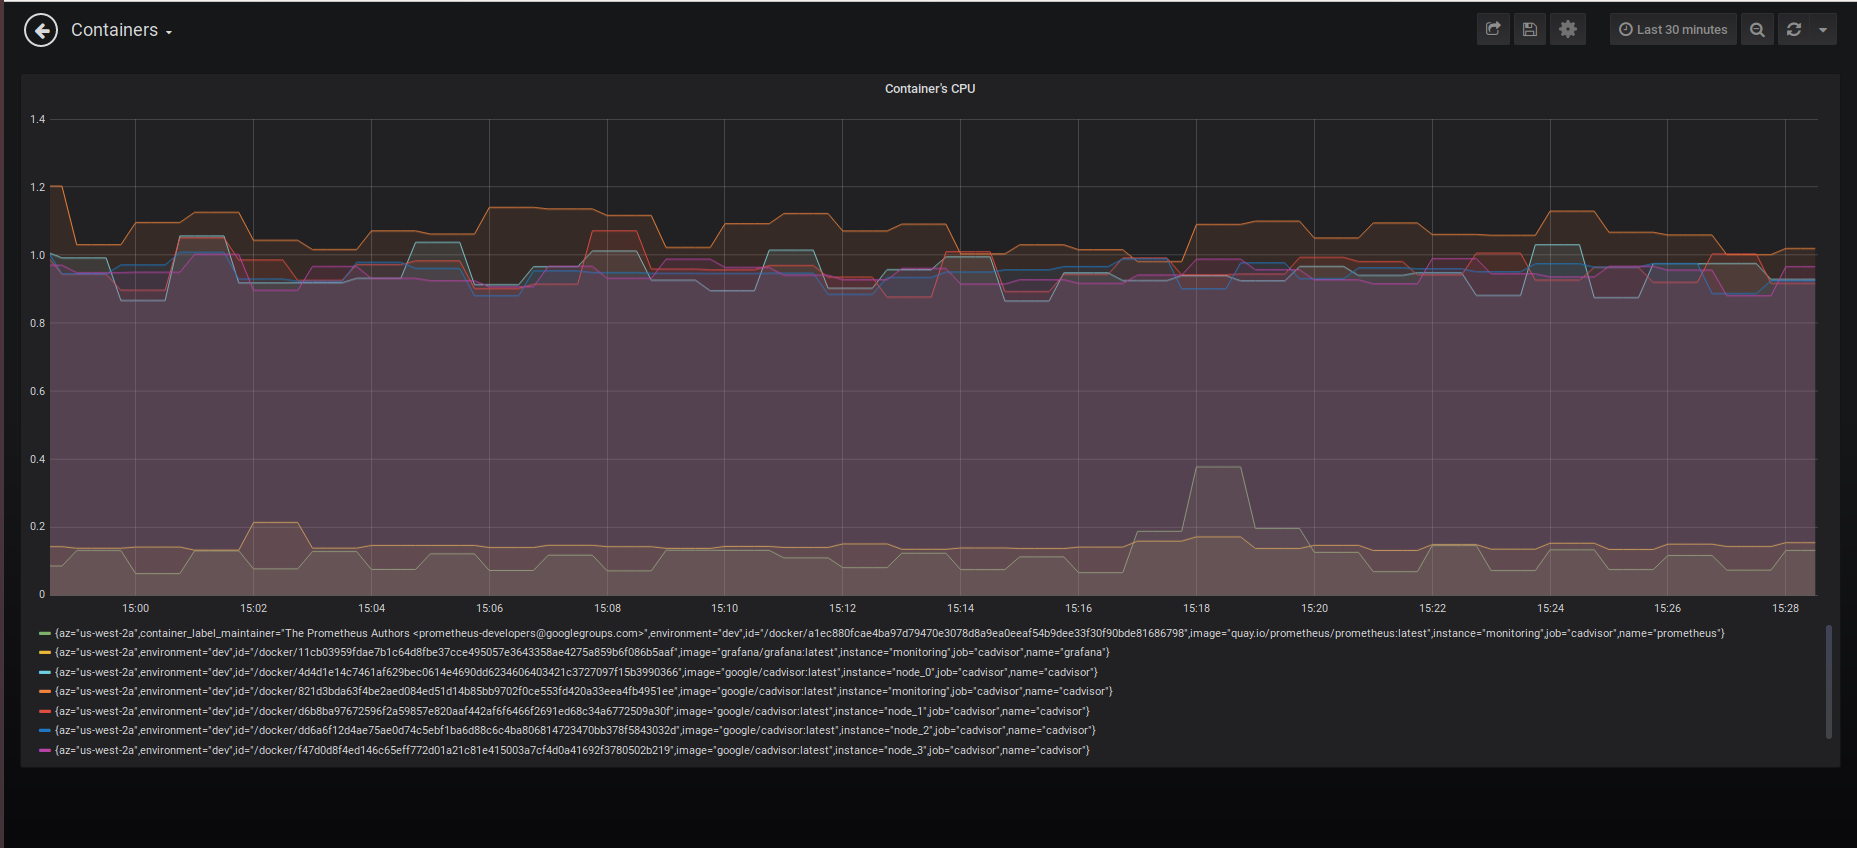Screen dimensions: 1857x848
Task: Click the legend vertical scrollbar
Action: click(1829, 682)
